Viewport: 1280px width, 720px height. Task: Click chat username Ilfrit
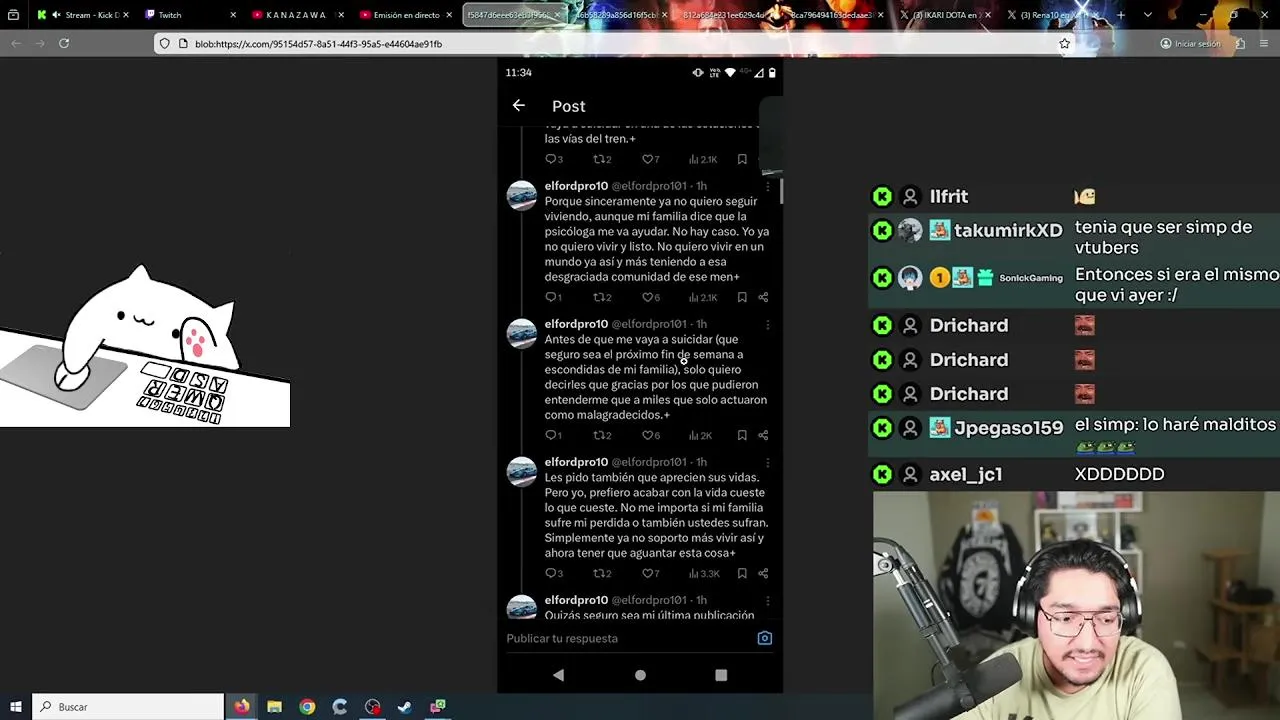[x=949, y=196]
